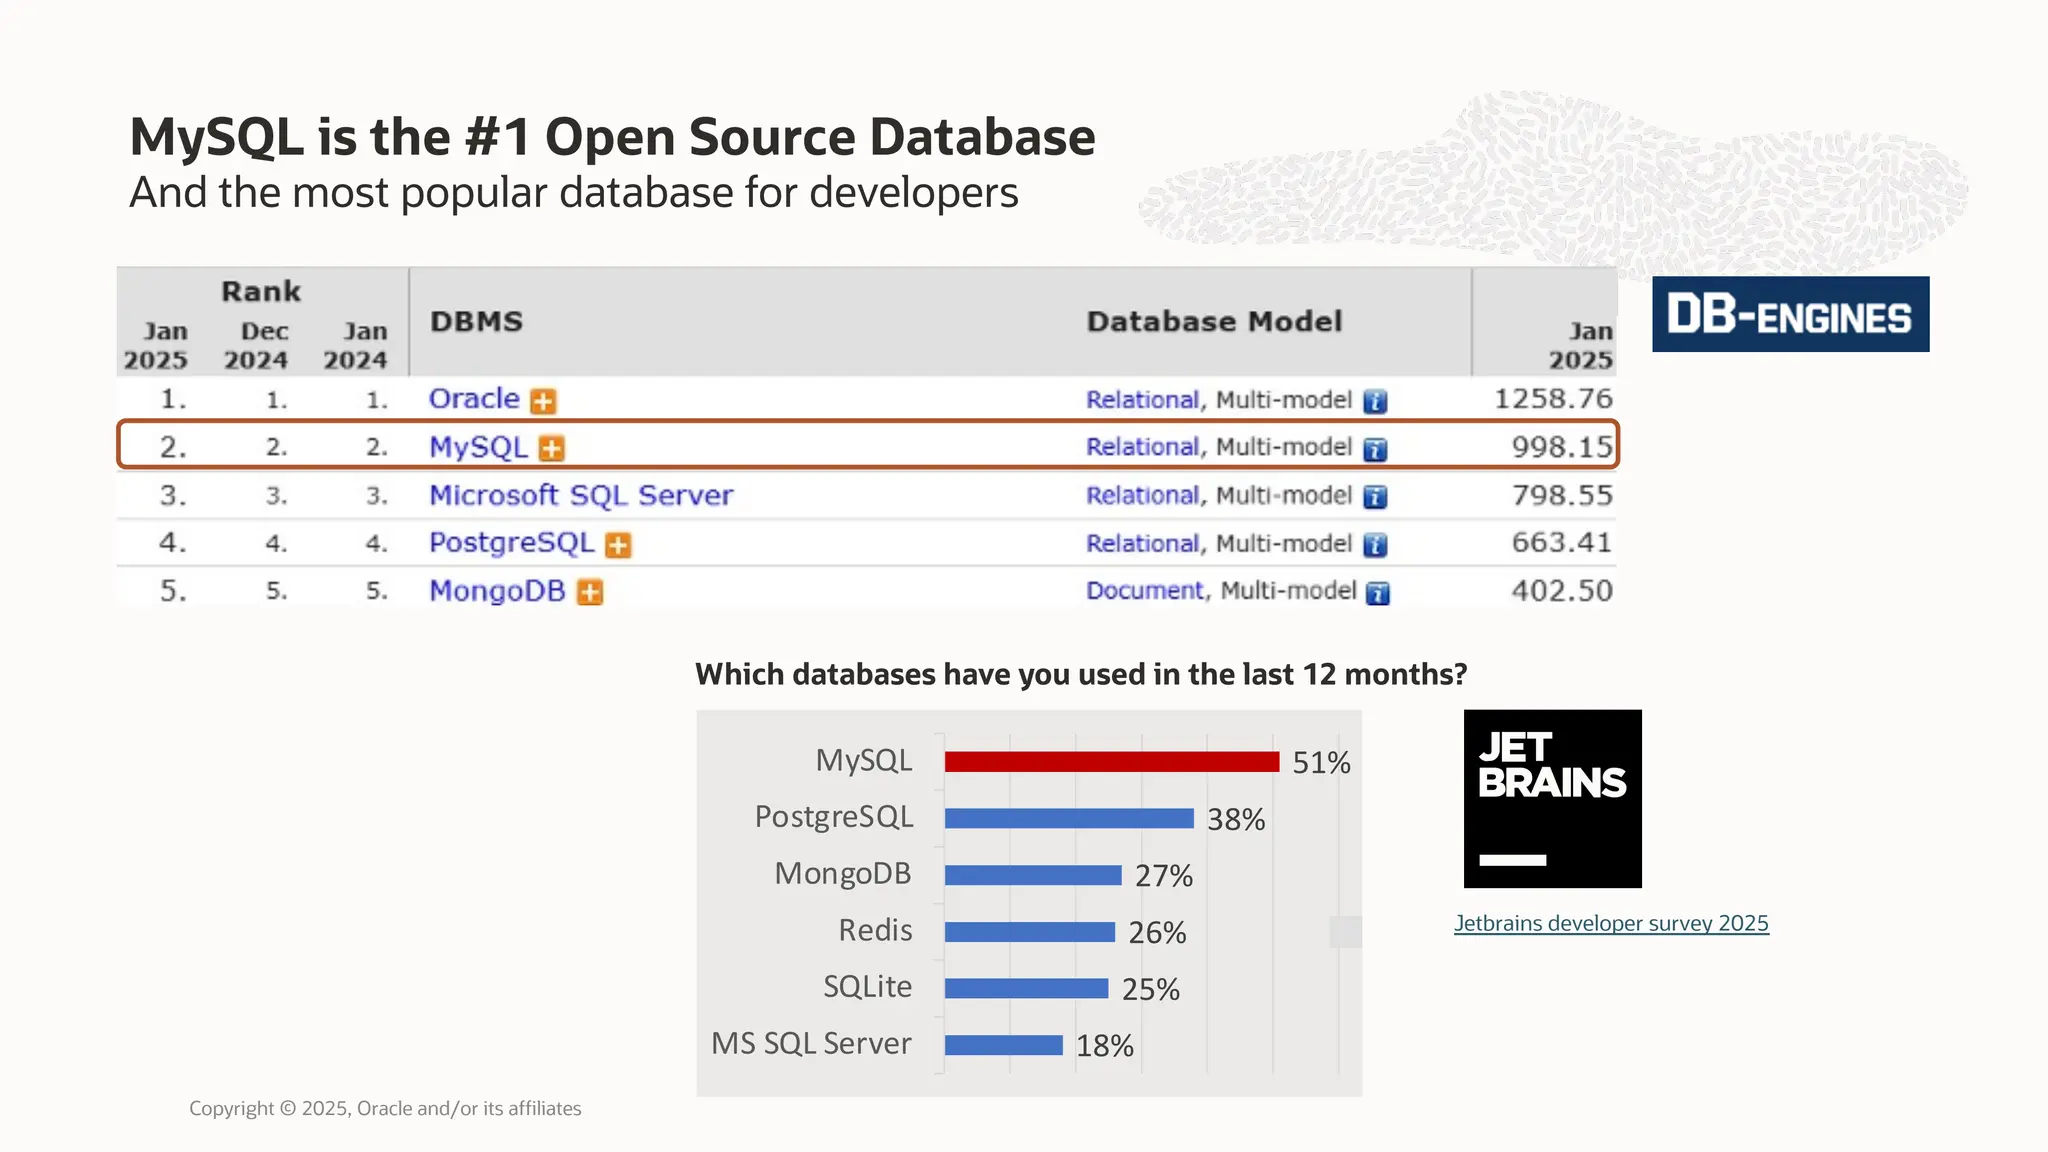The height and width of the screenshot is (1152, 2048).
Task: Click the 27% label in the chart
Action: pos(1164,876)
